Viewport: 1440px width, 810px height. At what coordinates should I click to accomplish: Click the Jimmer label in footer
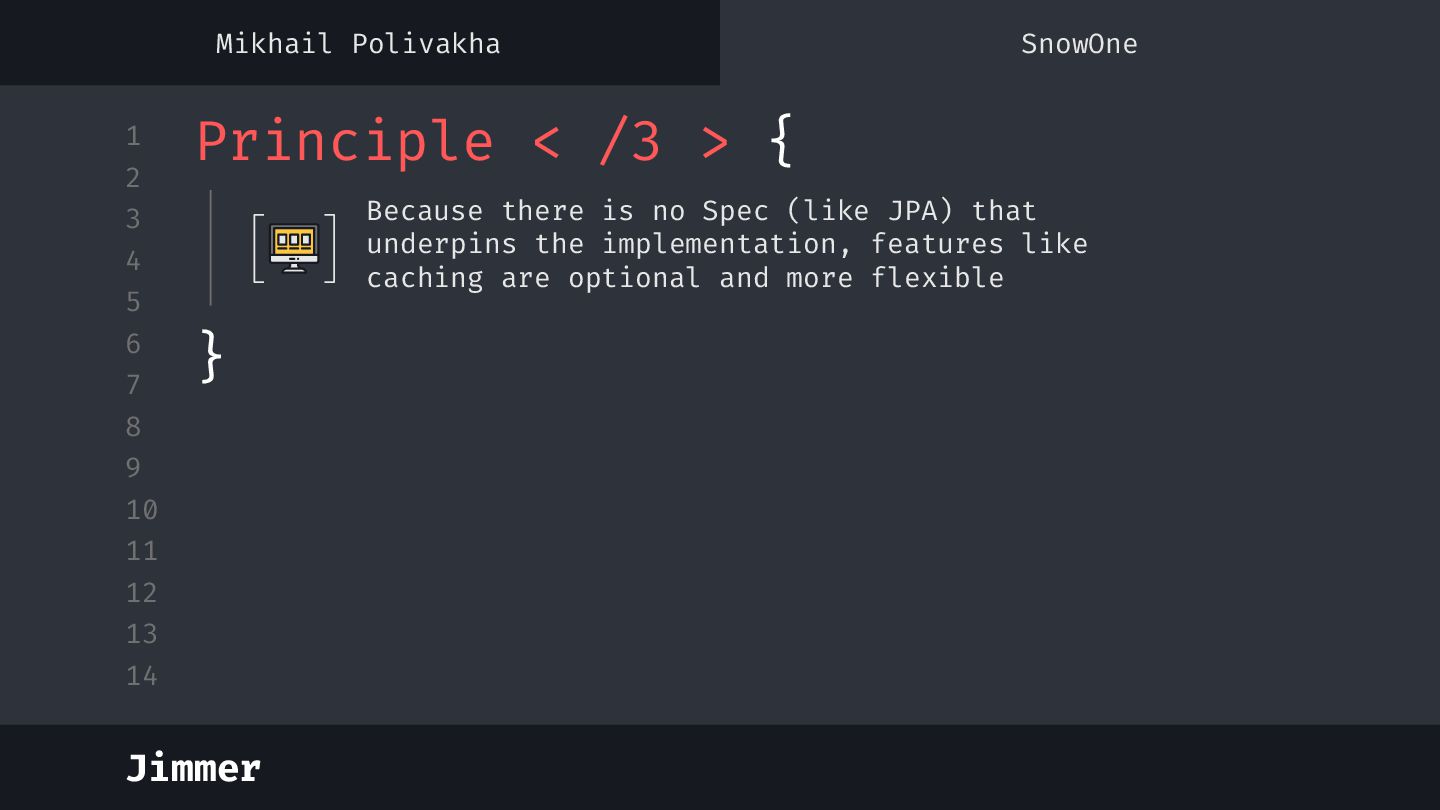193,768
